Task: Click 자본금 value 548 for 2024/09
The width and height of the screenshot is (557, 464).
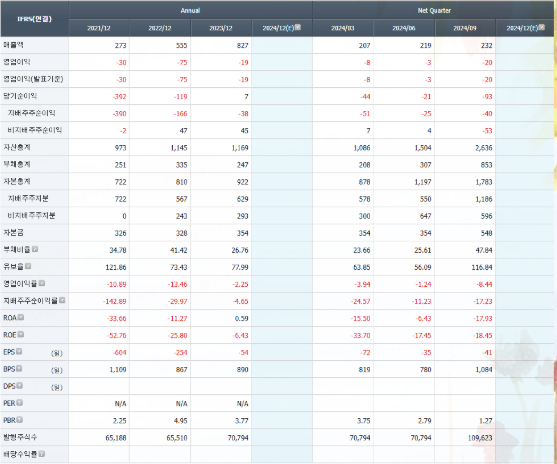Action: coord(486,233)
